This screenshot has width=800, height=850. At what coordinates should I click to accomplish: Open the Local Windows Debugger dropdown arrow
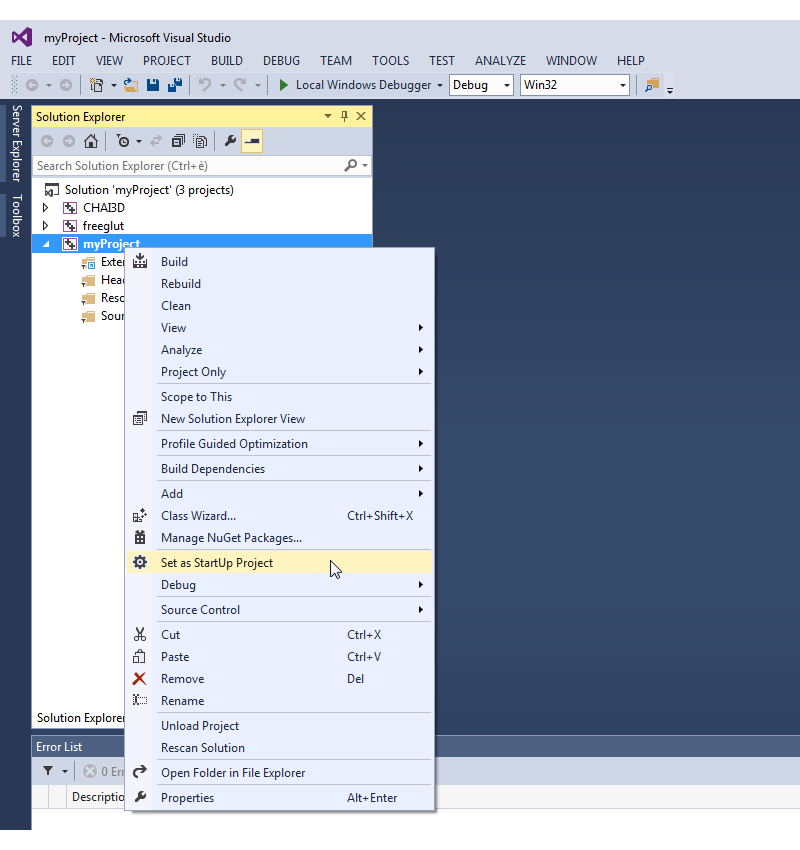[x=440, y=86]
